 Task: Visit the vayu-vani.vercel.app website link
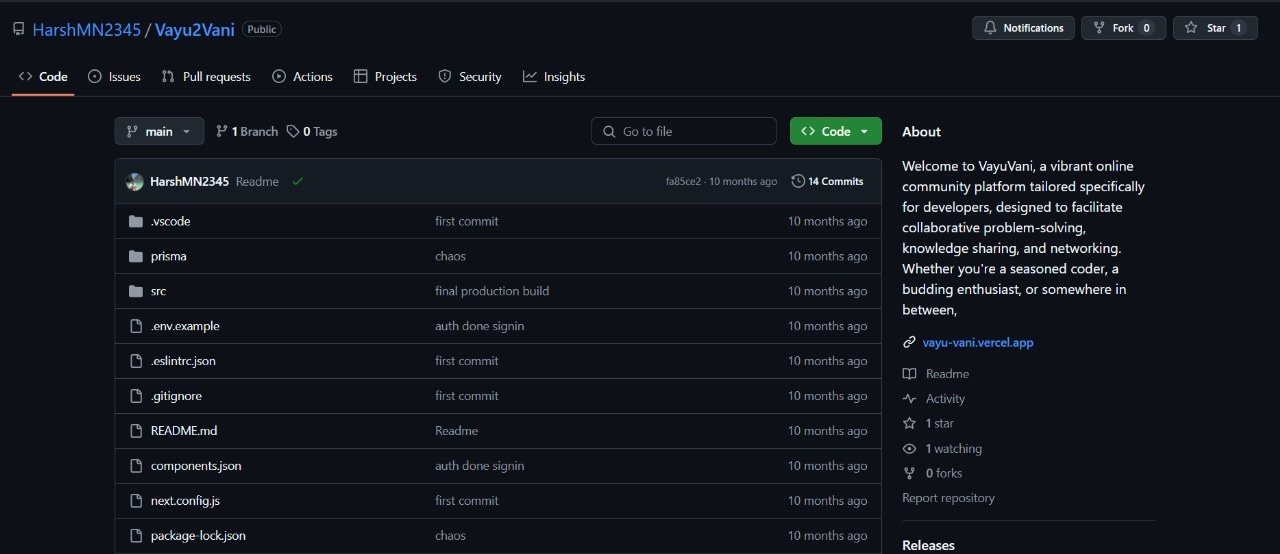(978, 342)
